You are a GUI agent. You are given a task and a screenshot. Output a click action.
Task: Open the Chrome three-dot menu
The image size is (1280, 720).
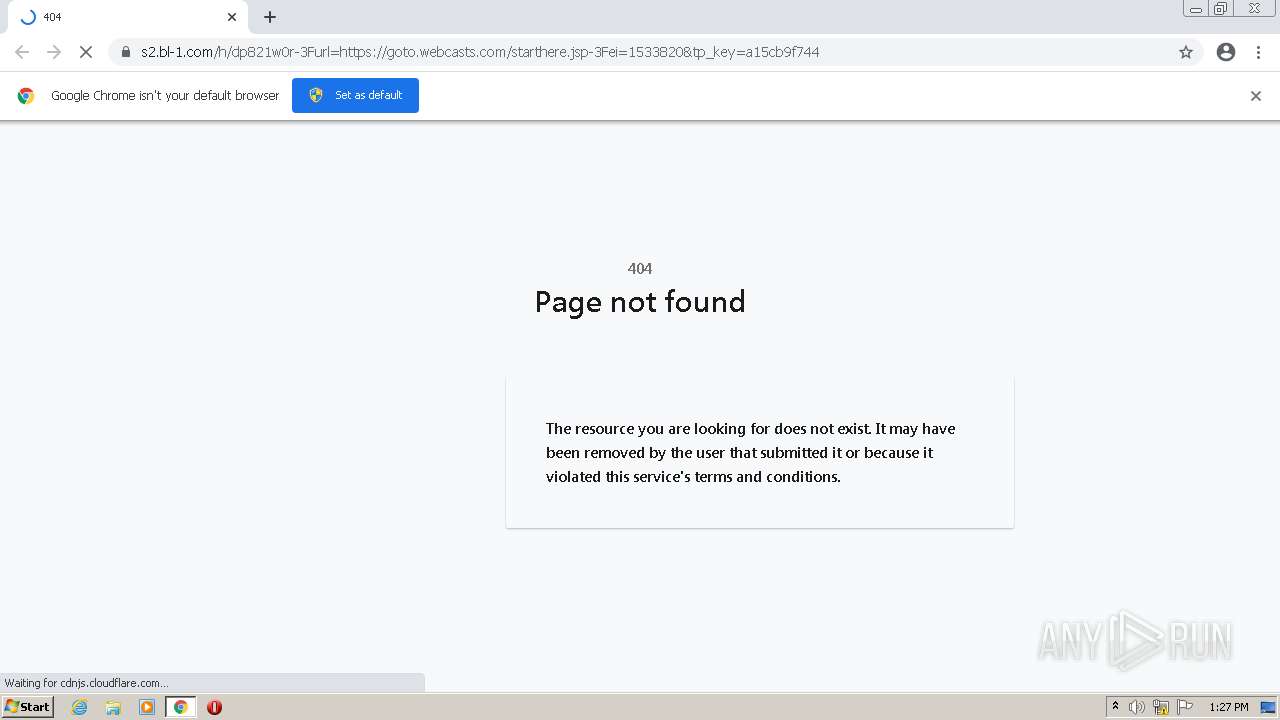(x=1258, y=52)
